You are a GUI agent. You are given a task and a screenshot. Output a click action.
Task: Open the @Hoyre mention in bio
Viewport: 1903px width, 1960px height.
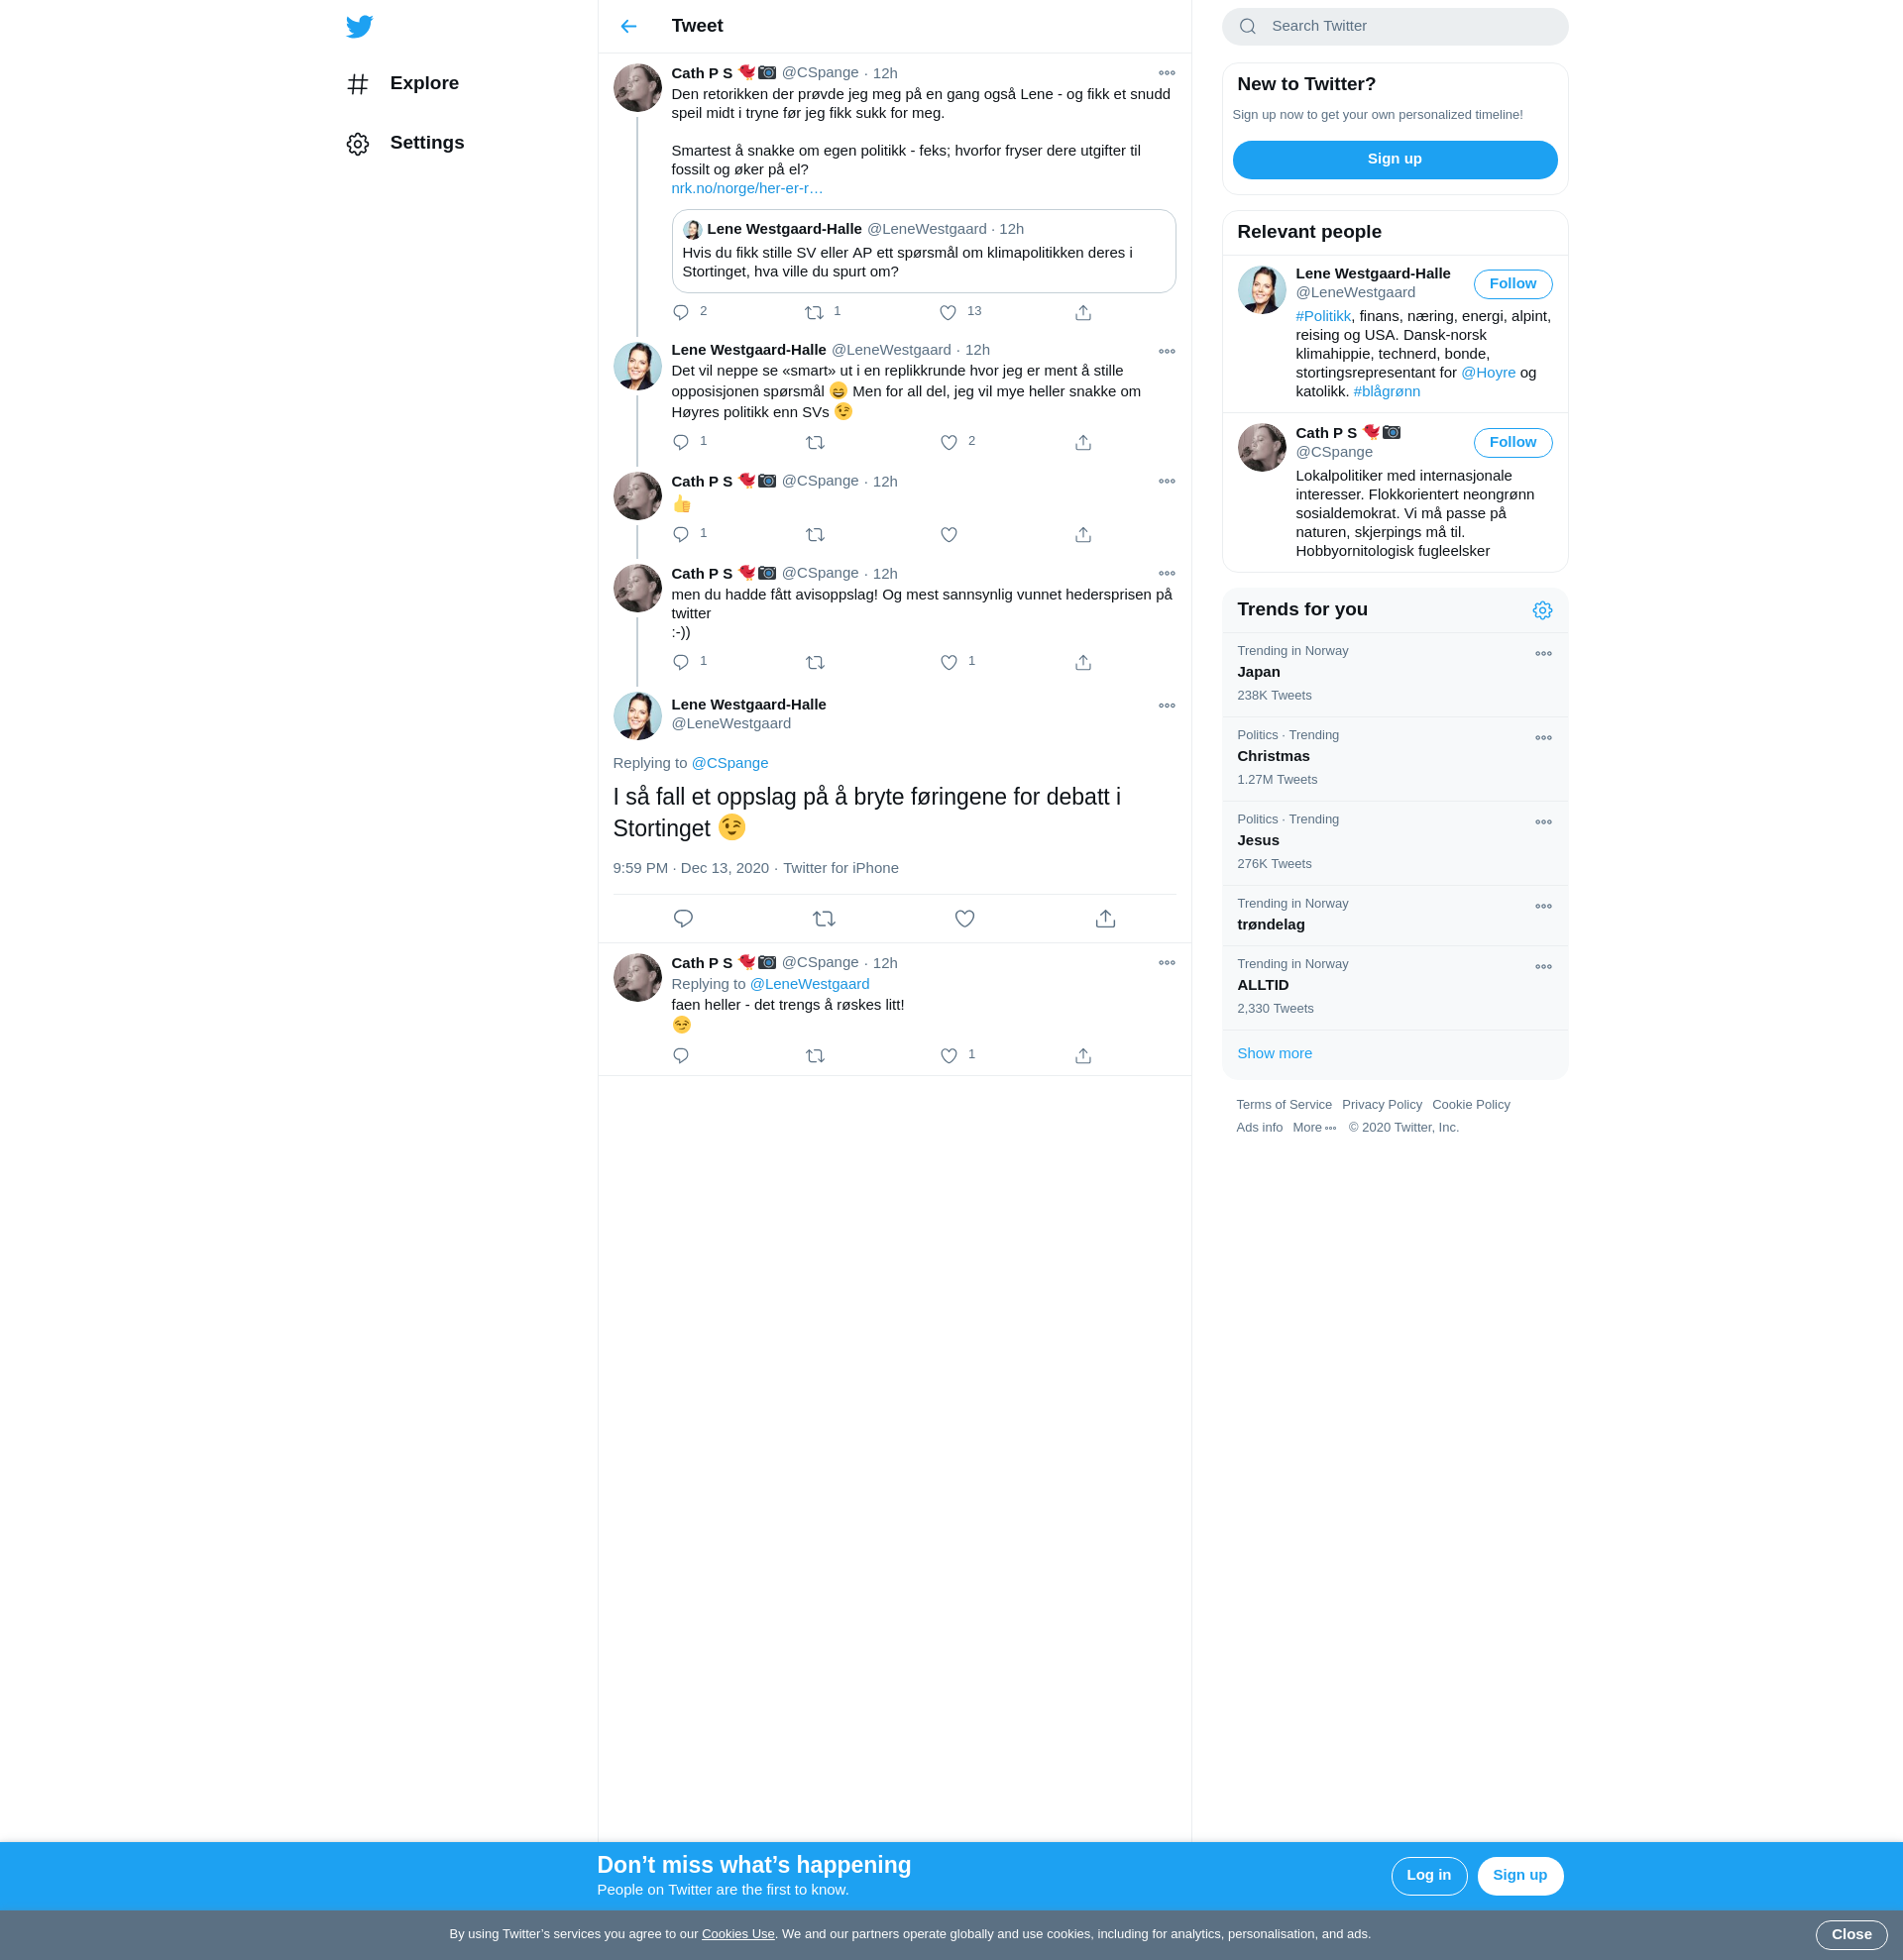pos(1487,372)
